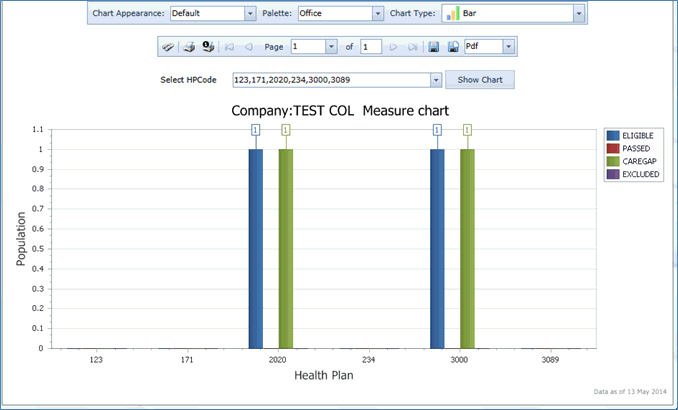Click the print current page icon
Screen dimensions: 678x410
208,46
